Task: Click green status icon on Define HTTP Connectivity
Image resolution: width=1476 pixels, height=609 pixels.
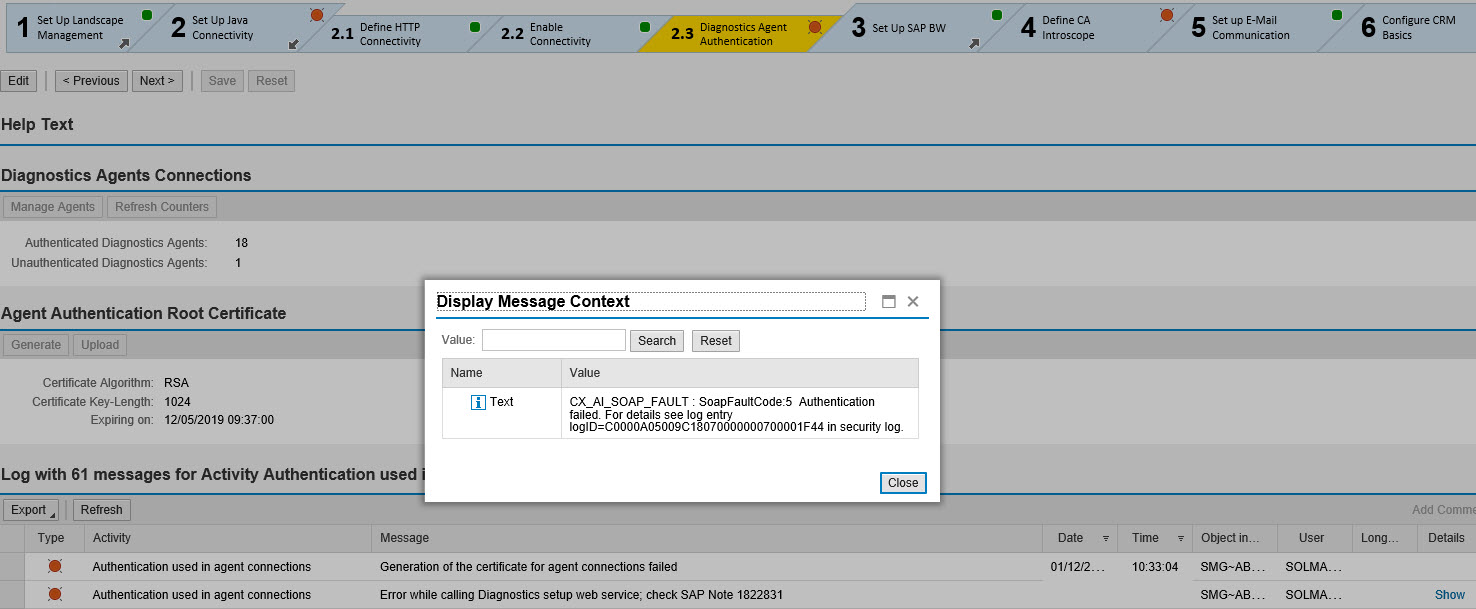Action: pyautogui.click(x=475, y=27)
